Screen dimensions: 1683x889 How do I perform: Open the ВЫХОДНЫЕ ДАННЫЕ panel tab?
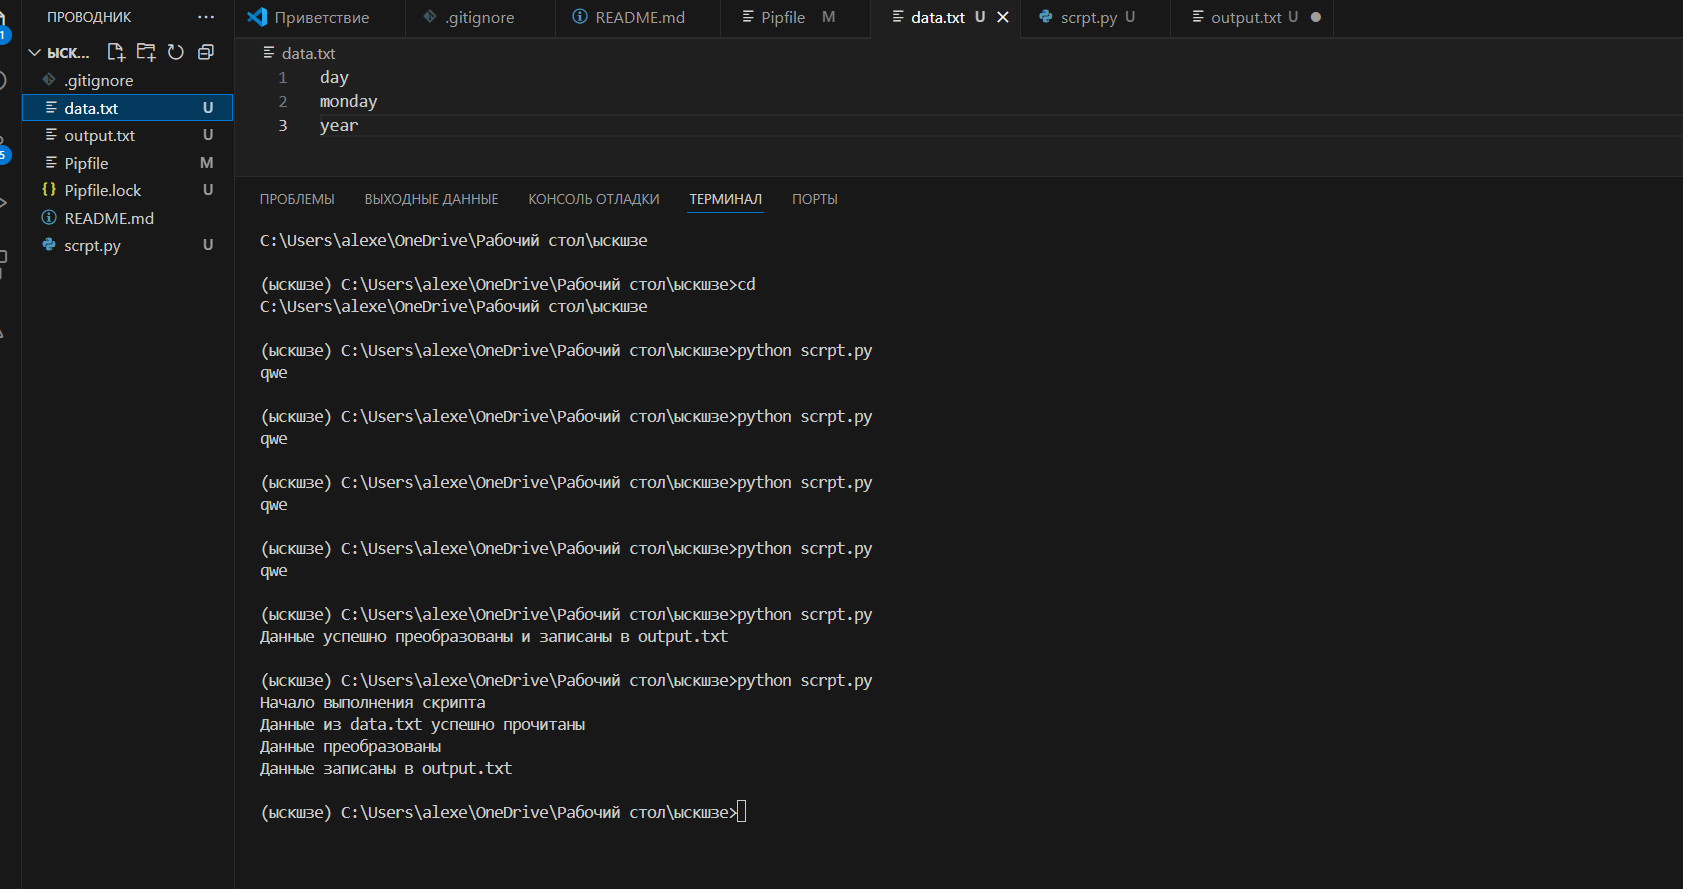[431, 199]
